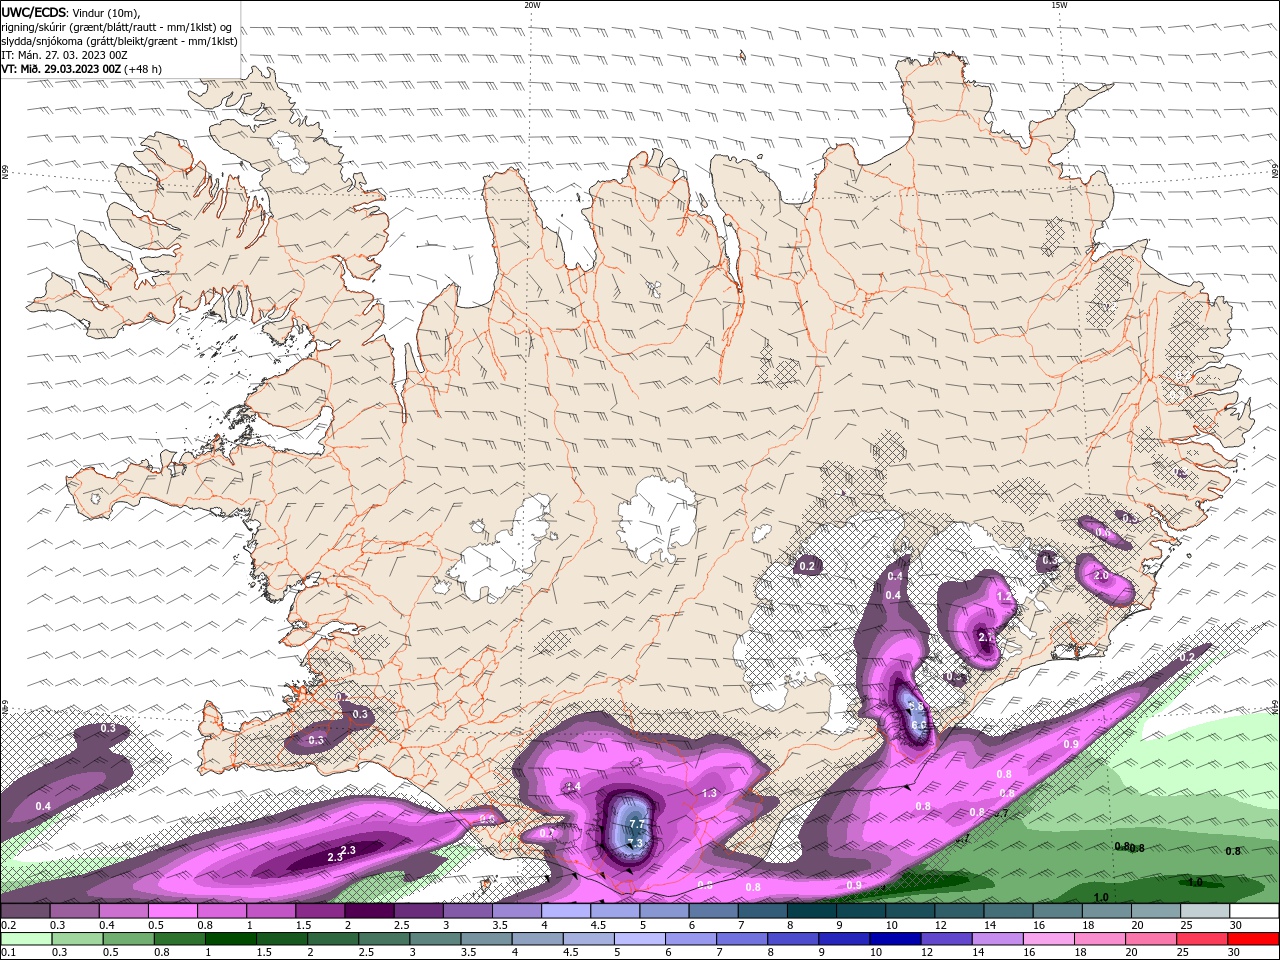Pick the light lavender snow swatch between 4 and 4.5
Viewport: 1280px width, 960px height.
click(x=566, y=911)
